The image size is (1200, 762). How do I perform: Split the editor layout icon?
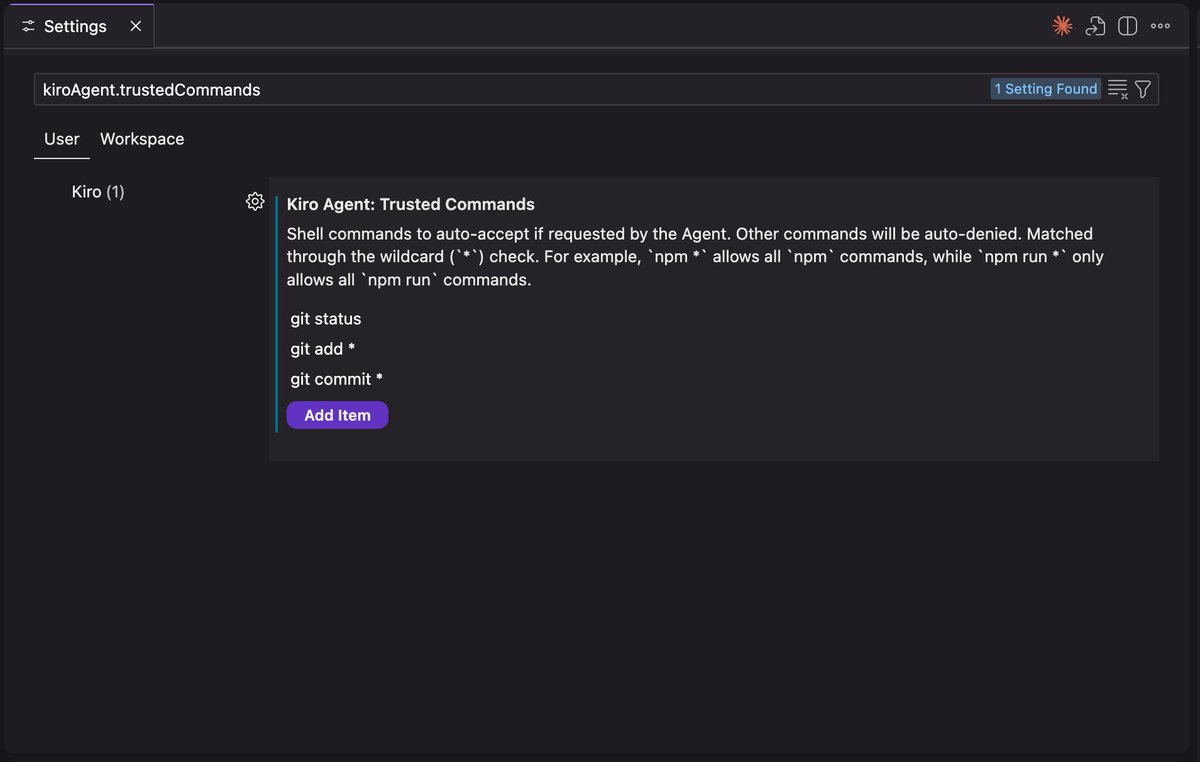point(1127,27)
